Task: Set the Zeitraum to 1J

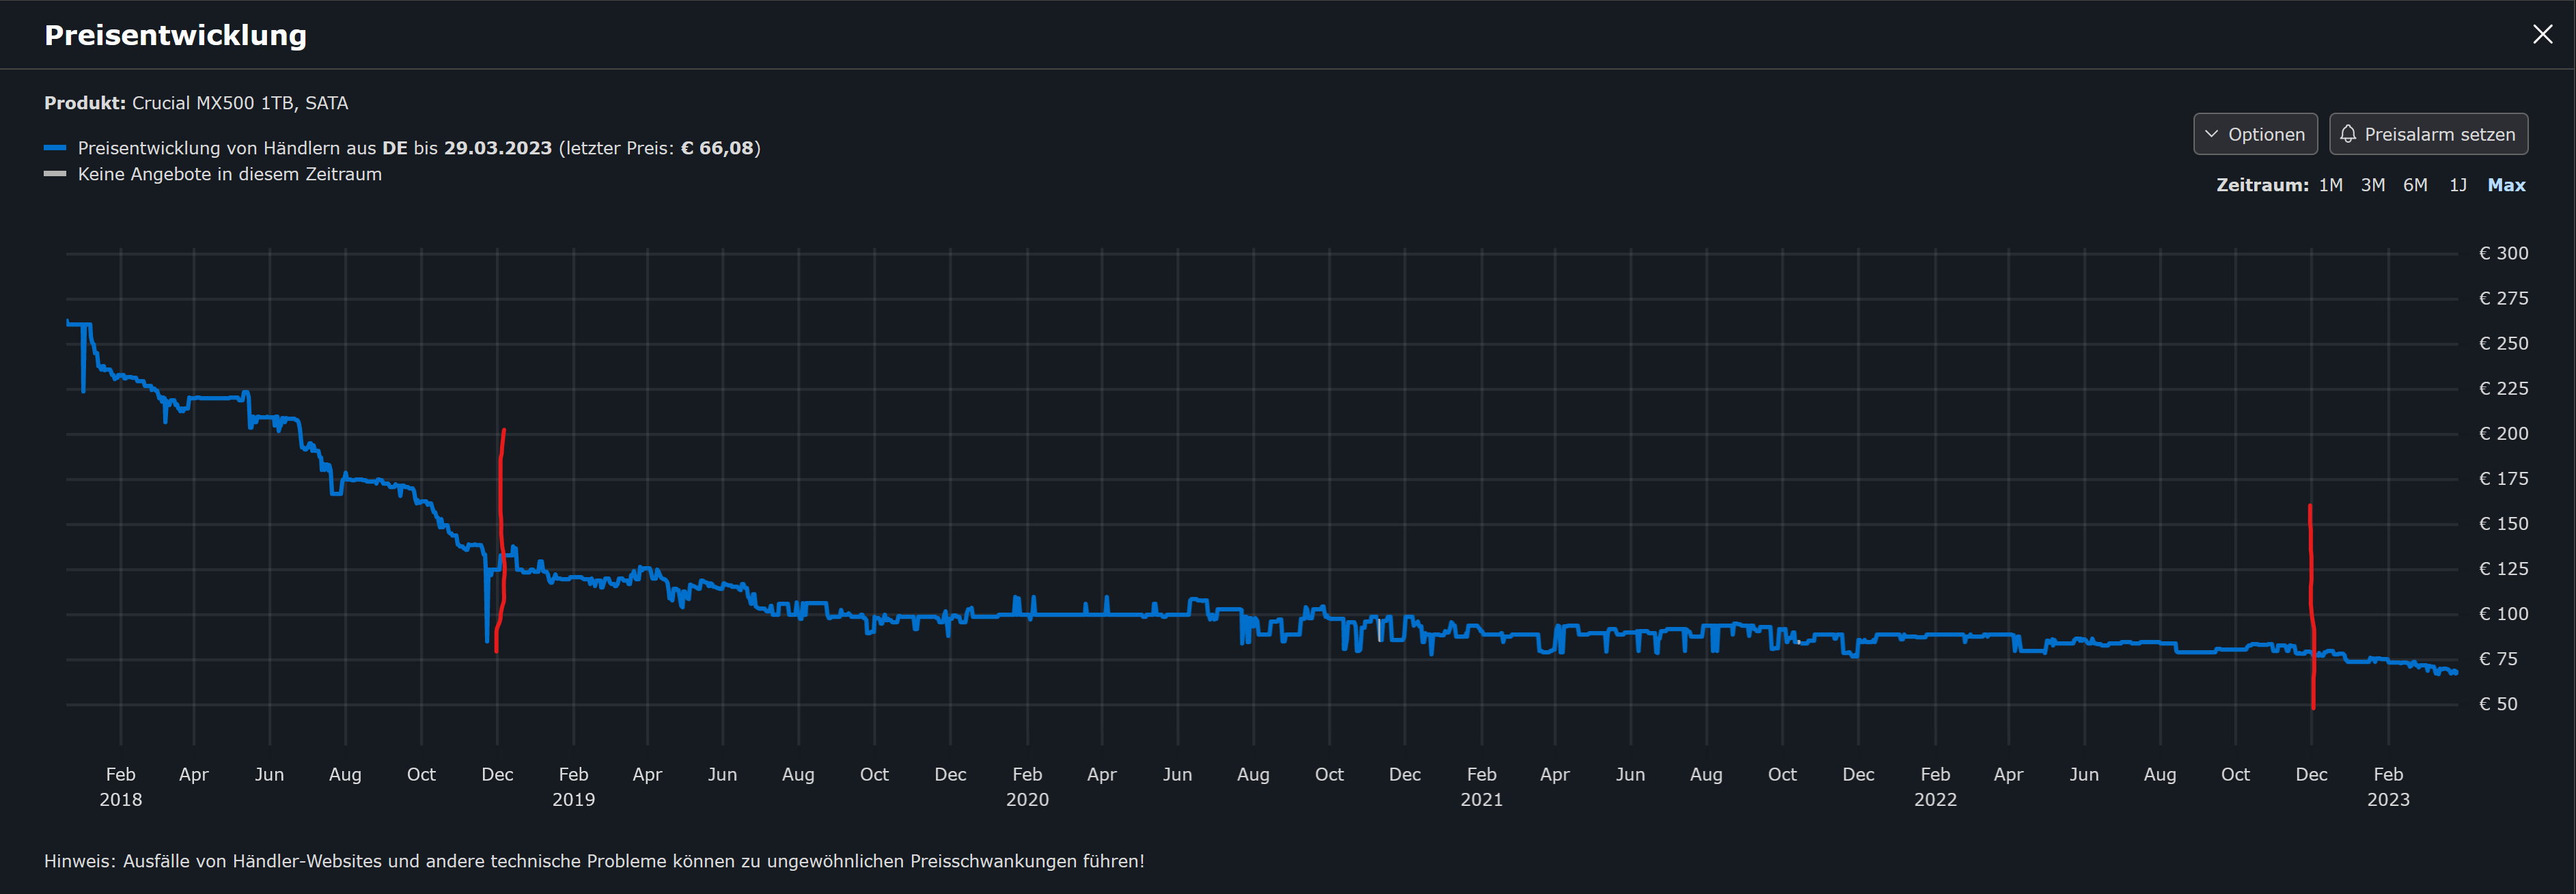Action: coord(2457,185)
